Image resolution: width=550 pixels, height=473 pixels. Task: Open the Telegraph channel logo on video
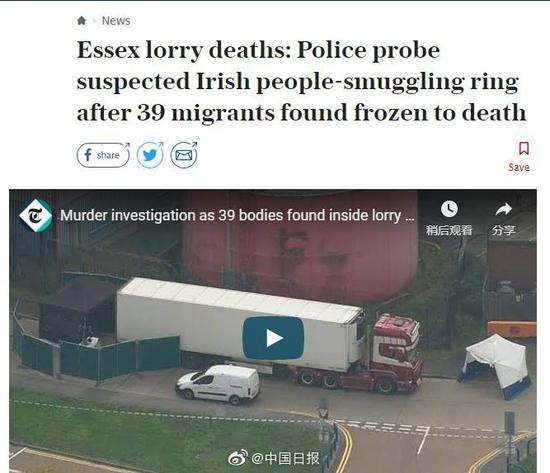coord(35,215)
